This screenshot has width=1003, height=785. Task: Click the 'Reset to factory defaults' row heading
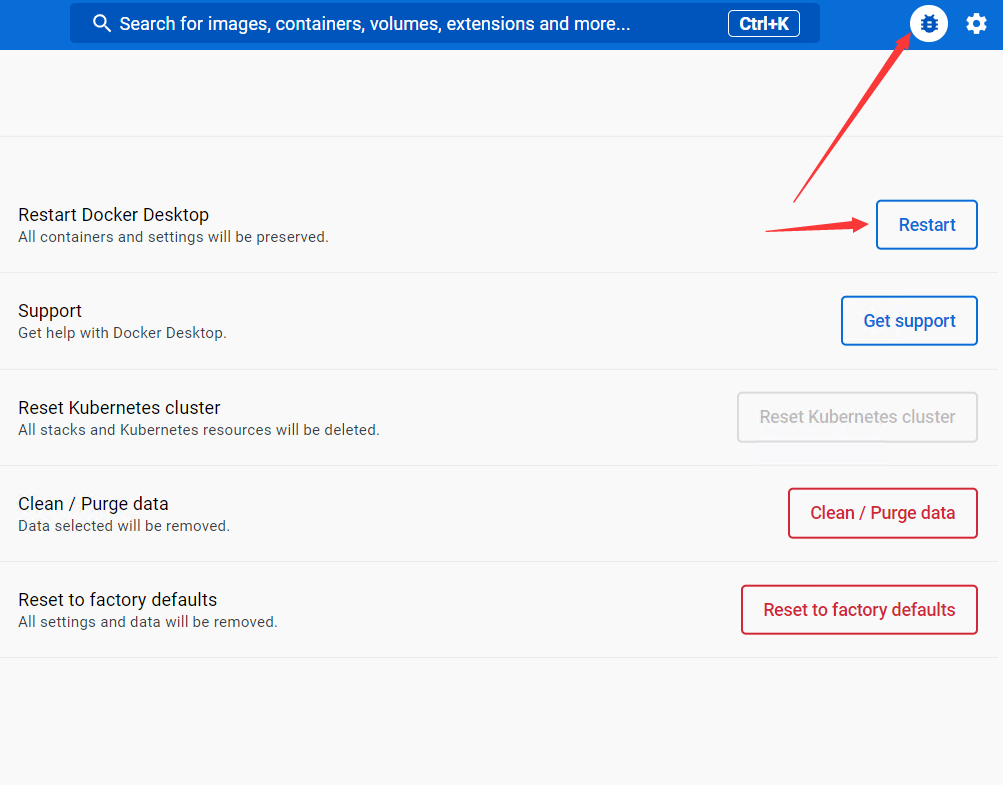(x=118, y=599)
